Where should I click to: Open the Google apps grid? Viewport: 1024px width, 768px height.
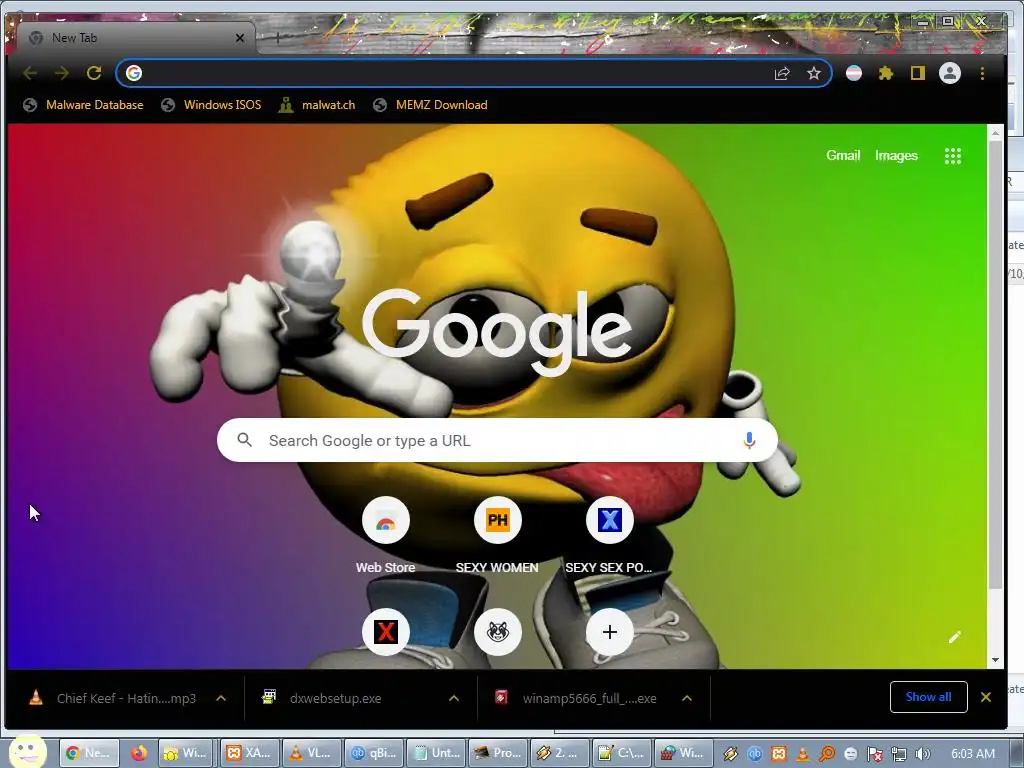coord(952,155)
